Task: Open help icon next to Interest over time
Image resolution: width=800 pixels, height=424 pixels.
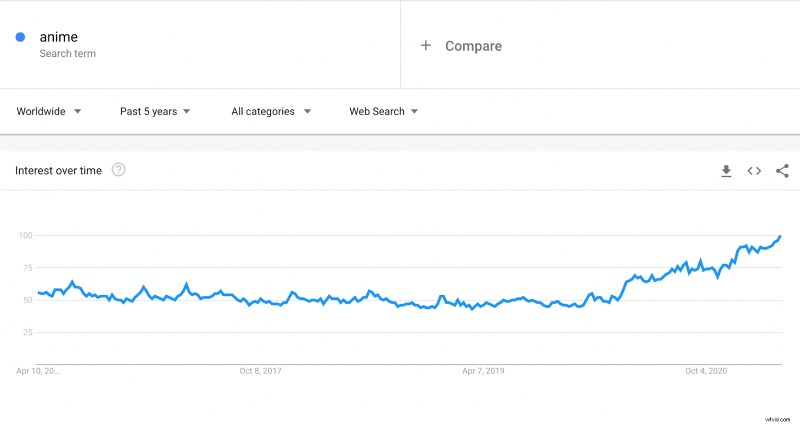Action: pyautogui.click(x=118, y=169)
